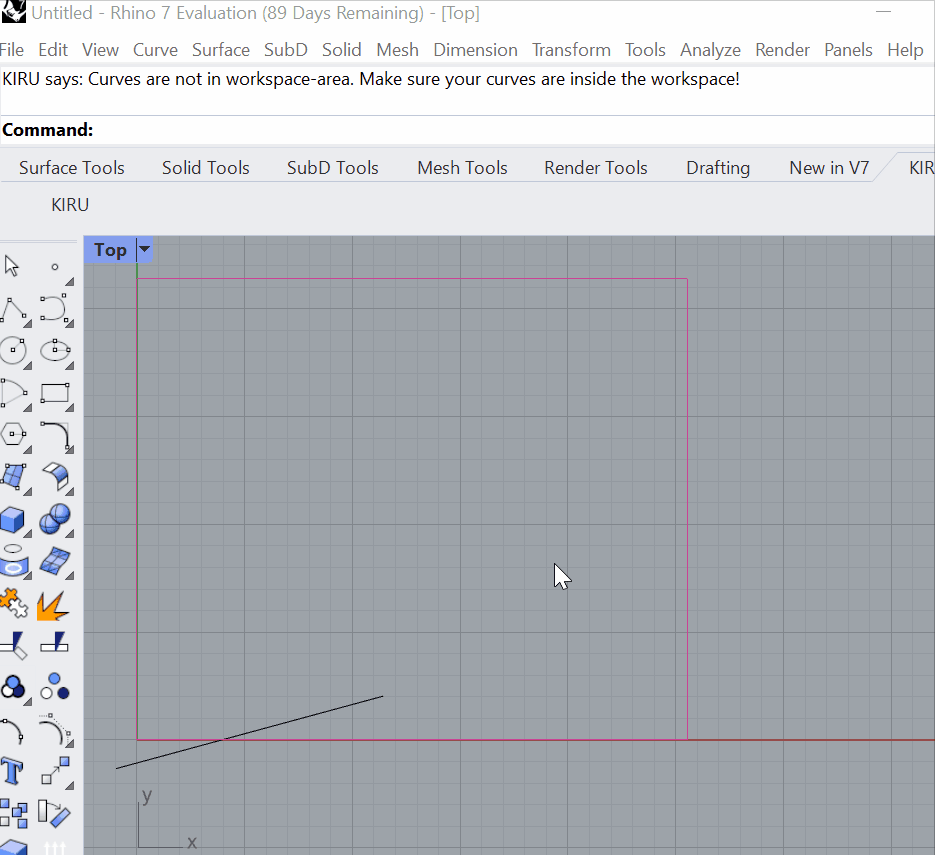Select the Fillet Curves tool
The height and width of the screenshot is (855, 935).
point(55,435)
